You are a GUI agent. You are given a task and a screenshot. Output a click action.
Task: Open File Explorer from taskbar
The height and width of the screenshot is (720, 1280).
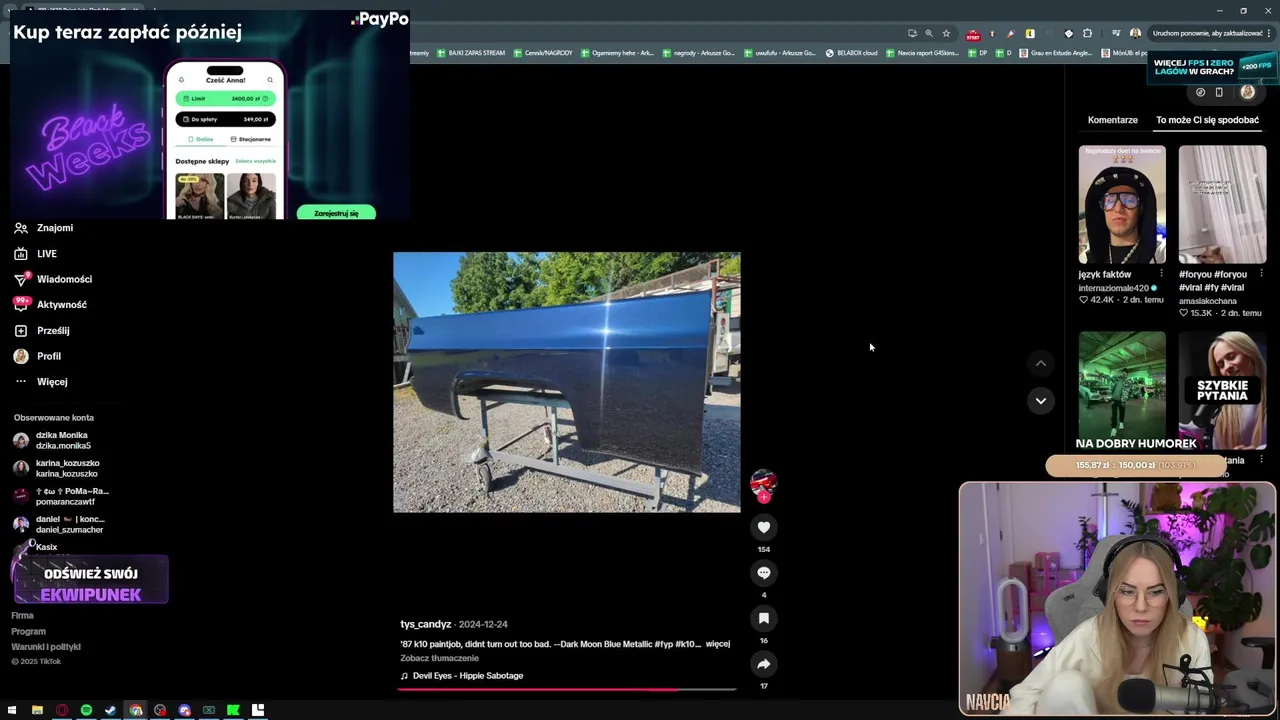(x=37, y=711)
